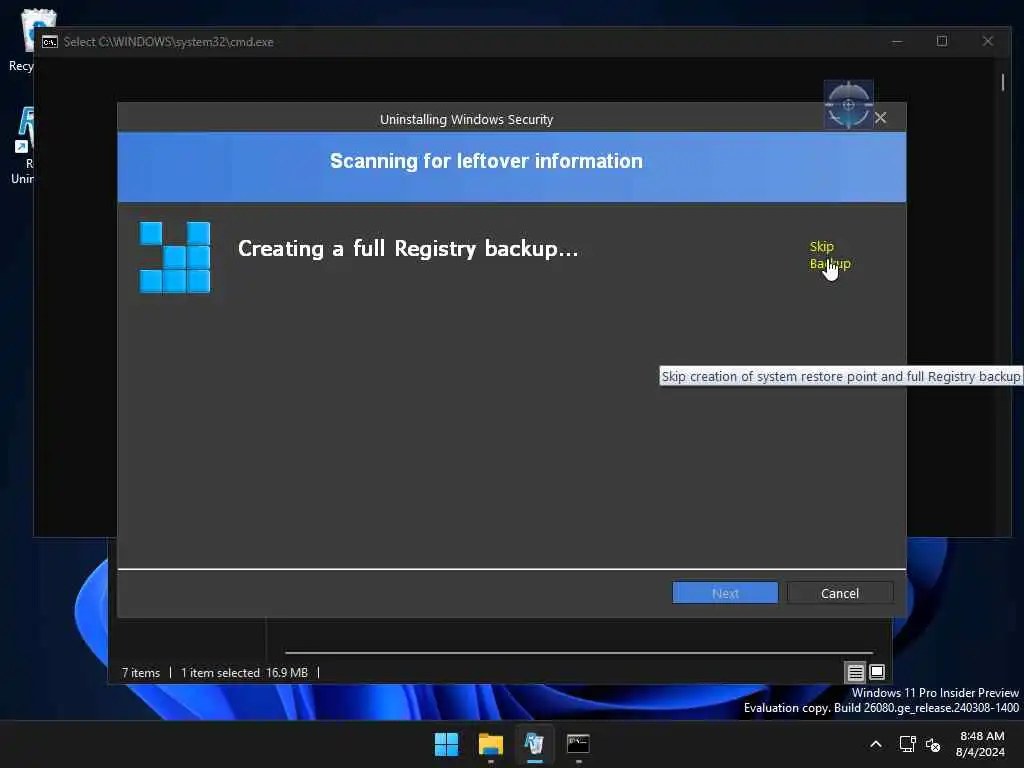Click the '7 items' status text

[x=141, y=673]
